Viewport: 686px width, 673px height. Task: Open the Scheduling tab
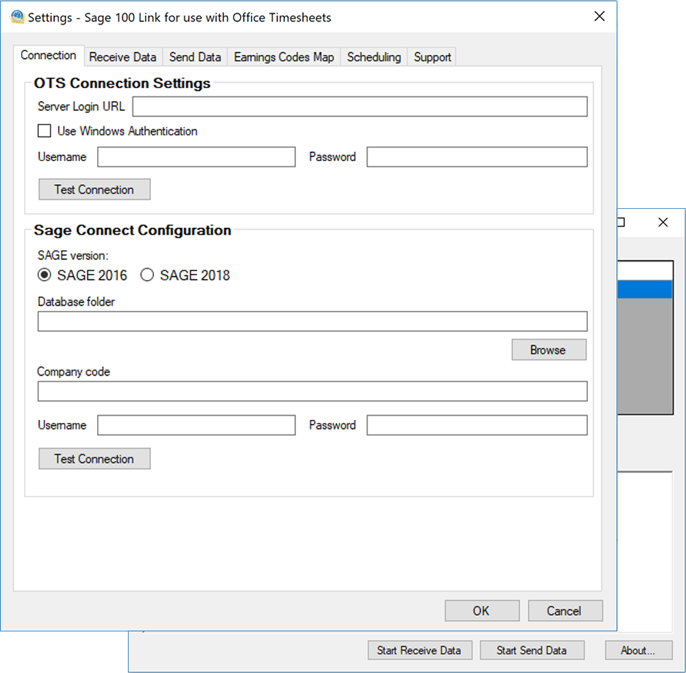point(374,57)
